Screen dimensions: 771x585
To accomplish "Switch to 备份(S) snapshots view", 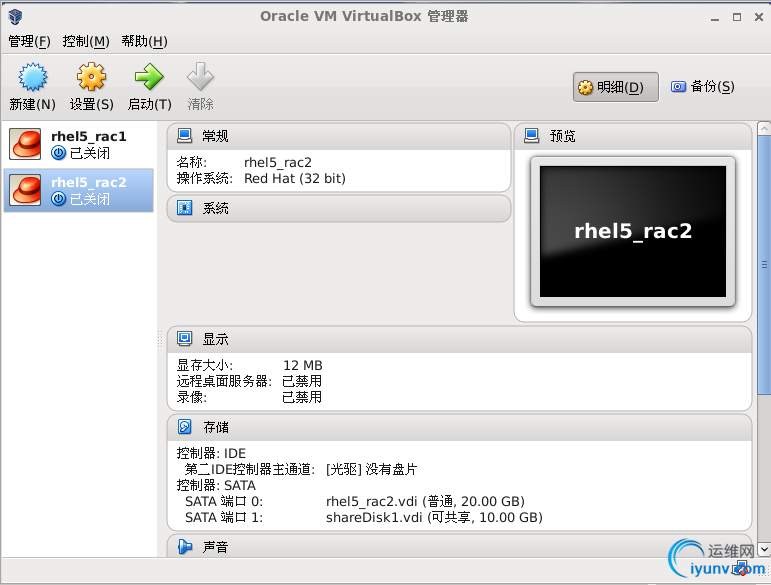I will tap(703, 87).
